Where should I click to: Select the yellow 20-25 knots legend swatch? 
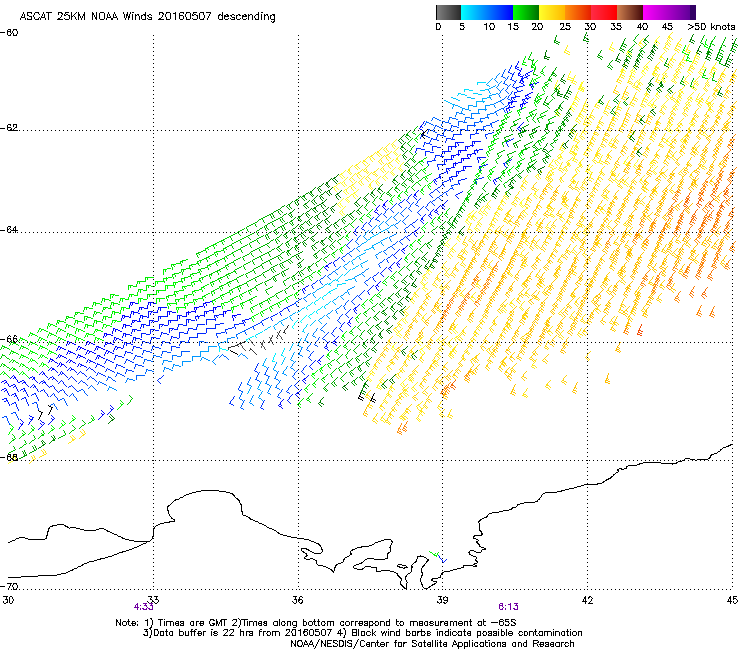tap(552, 12)
